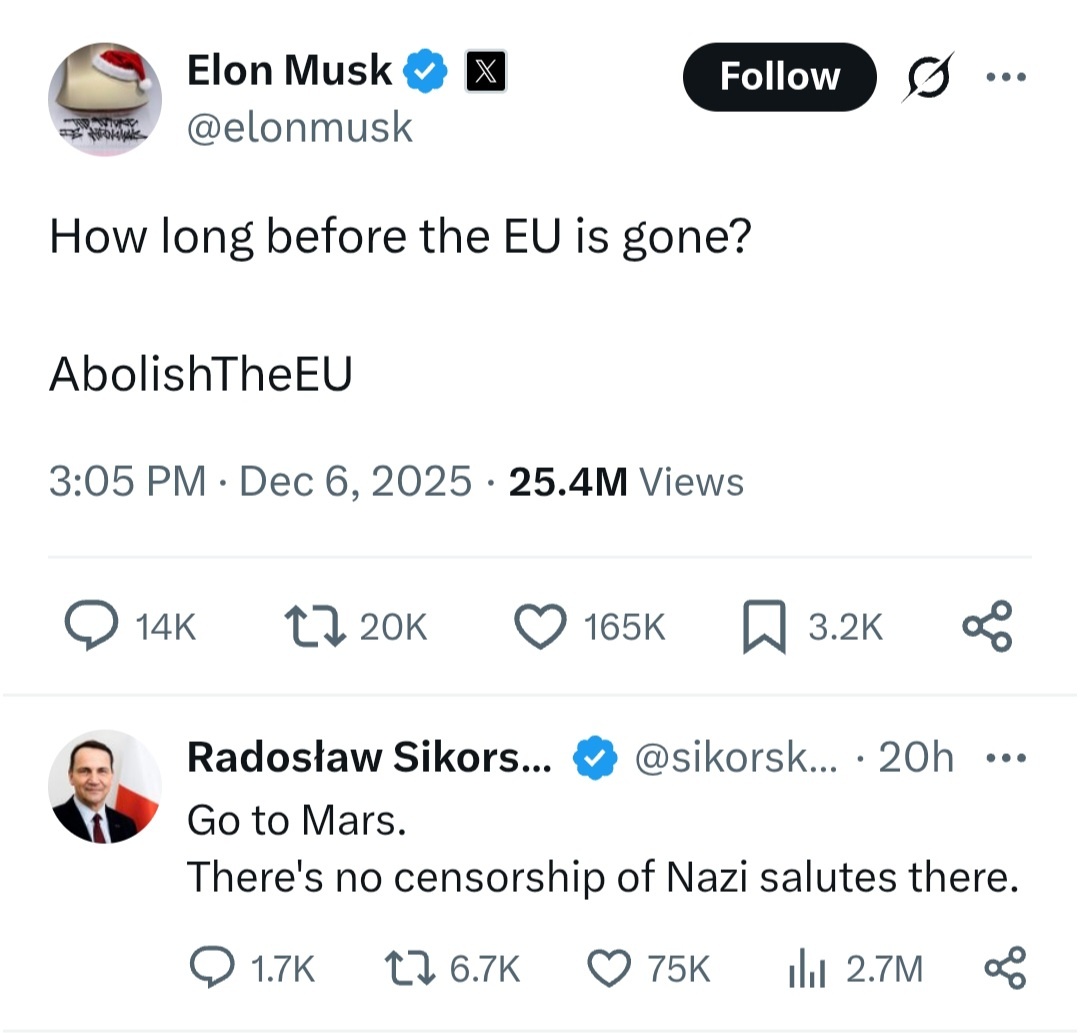Viewport: 1080px width, 1033px height.
Task: Open the @elonmusk handle link
Action: 299,127
